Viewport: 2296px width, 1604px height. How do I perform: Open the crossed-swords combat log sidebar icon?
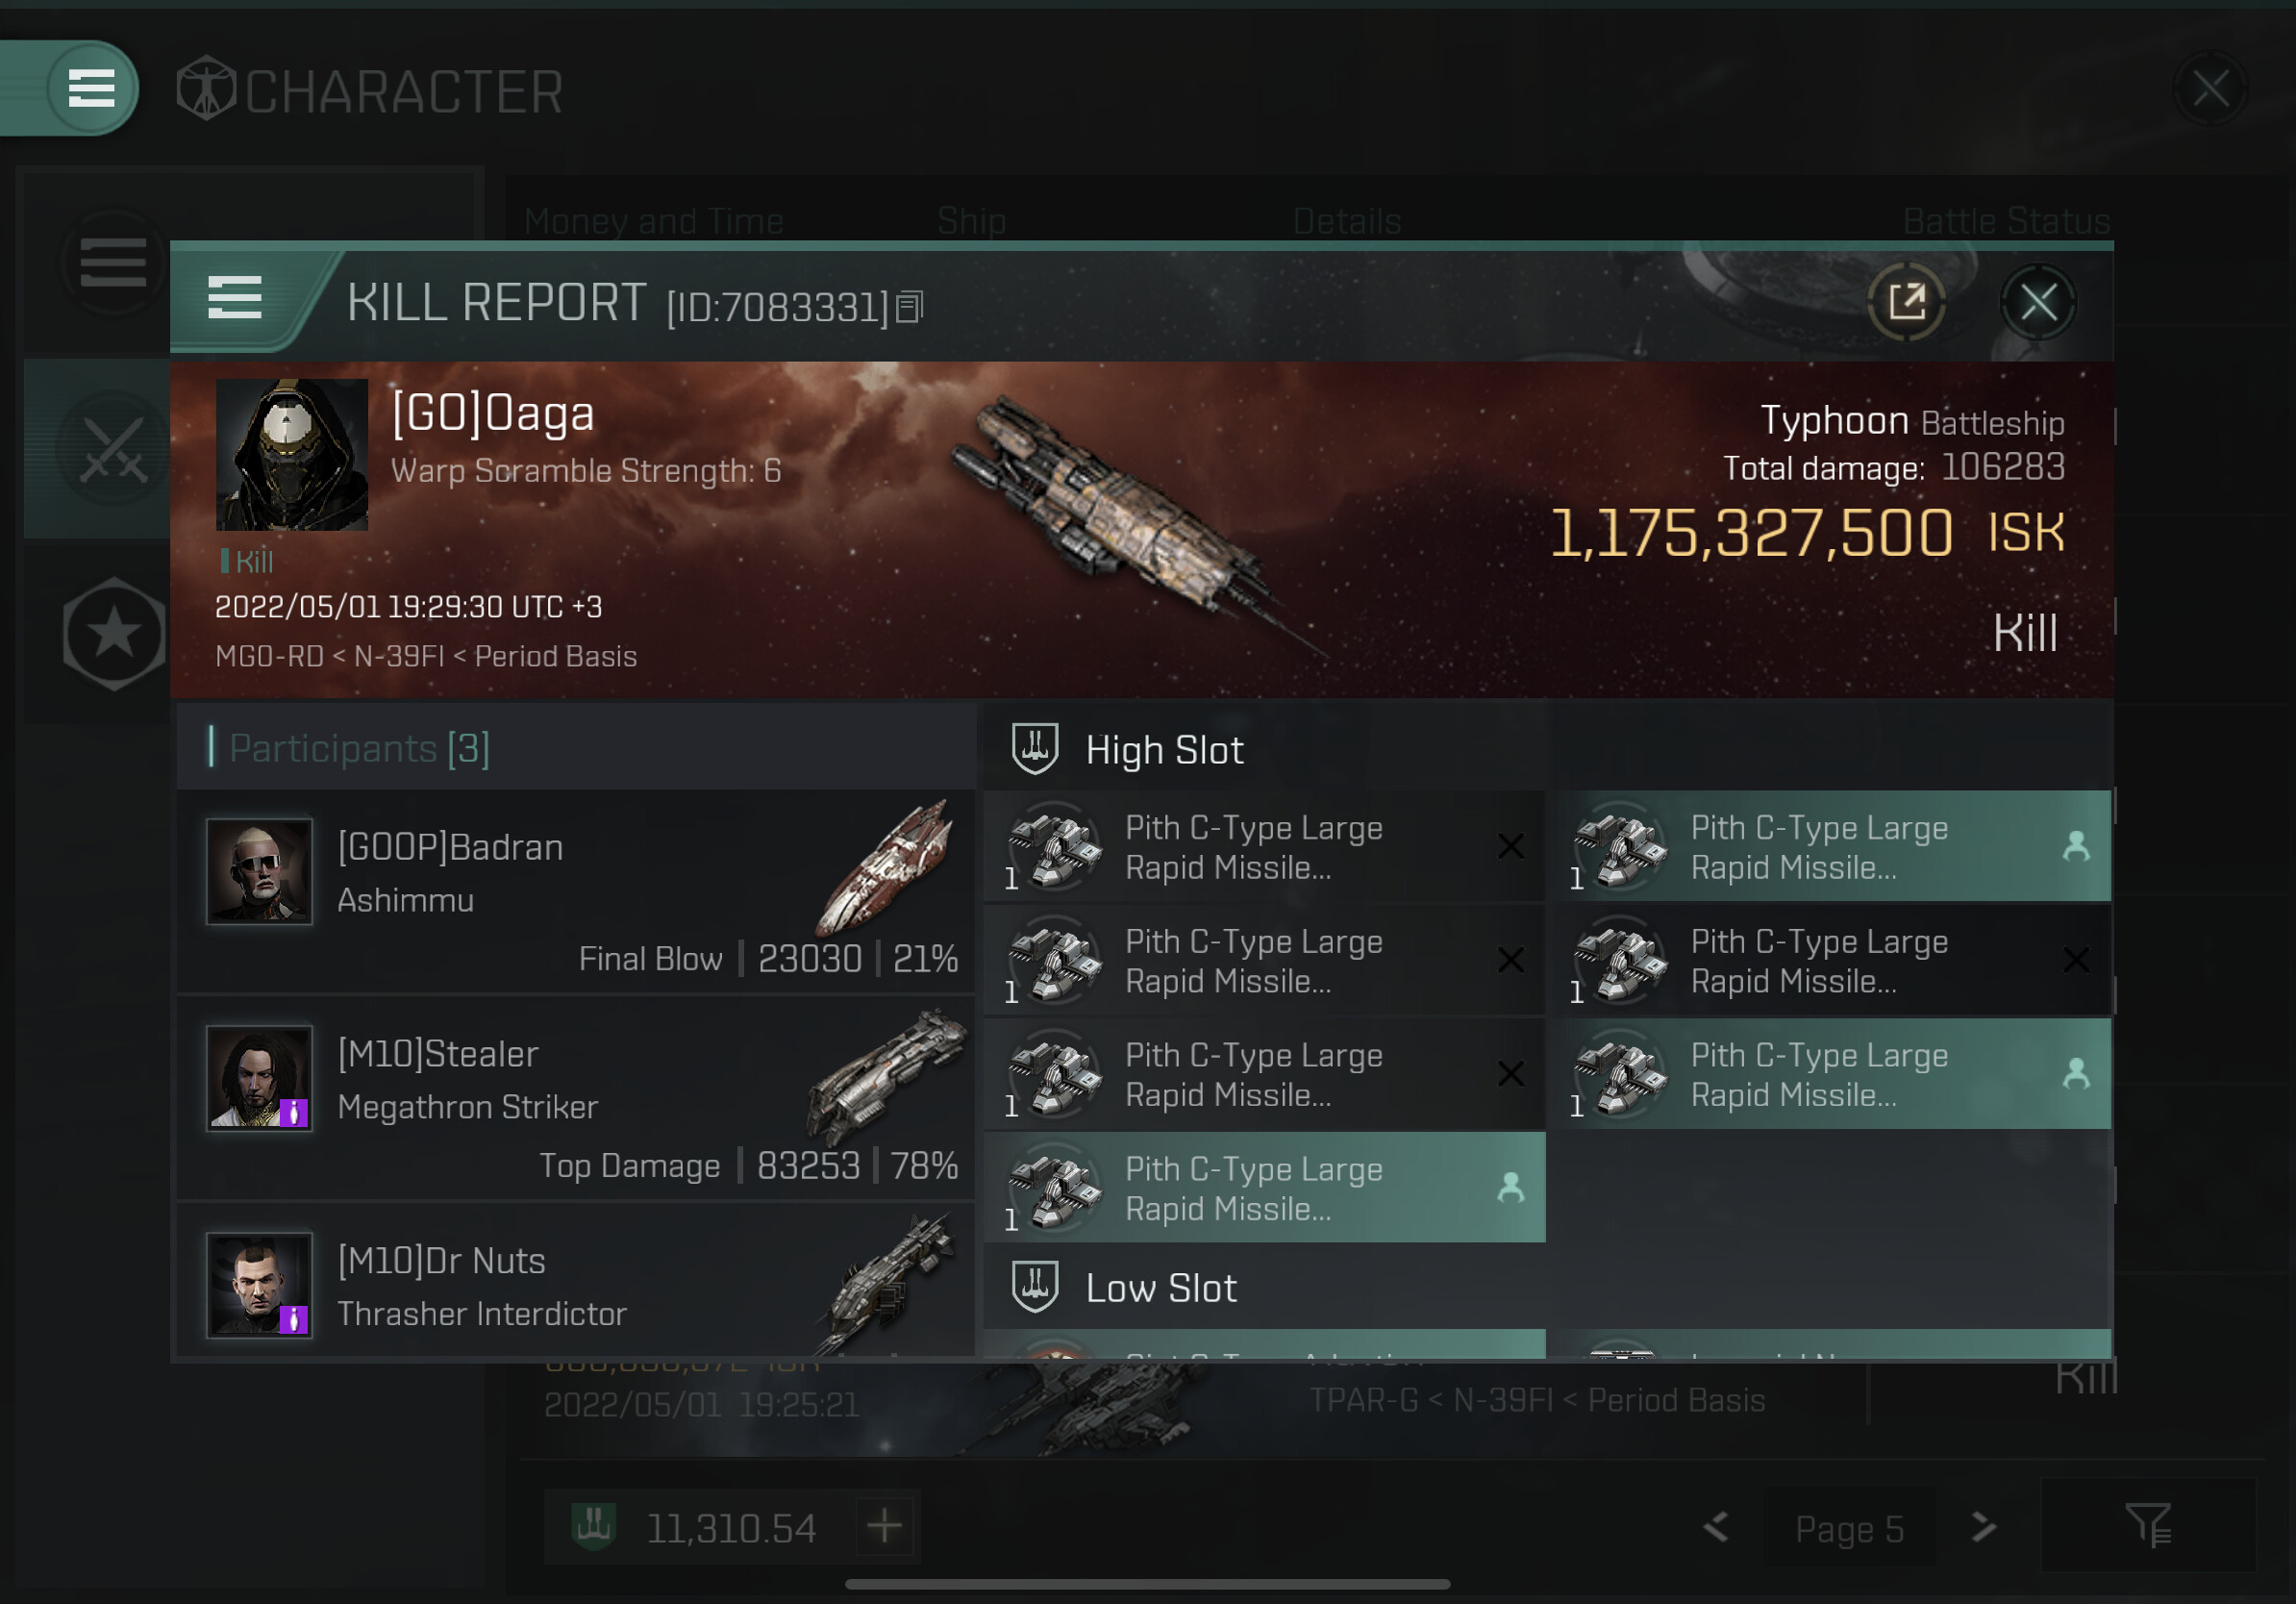point(113,449)
